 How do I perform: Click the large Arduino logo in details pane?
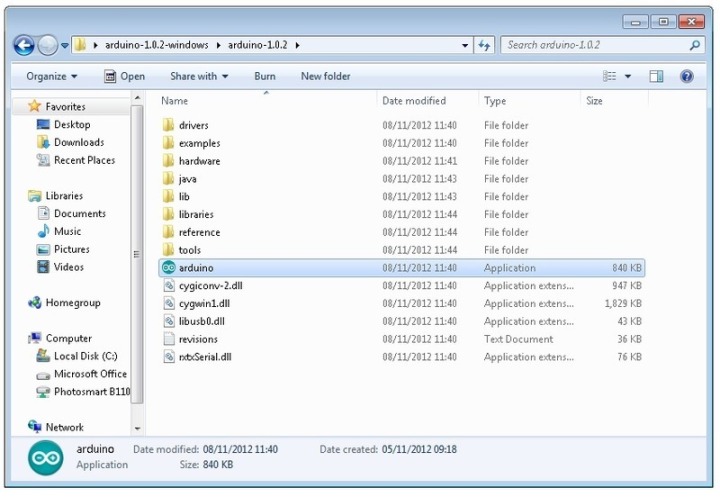45,457
